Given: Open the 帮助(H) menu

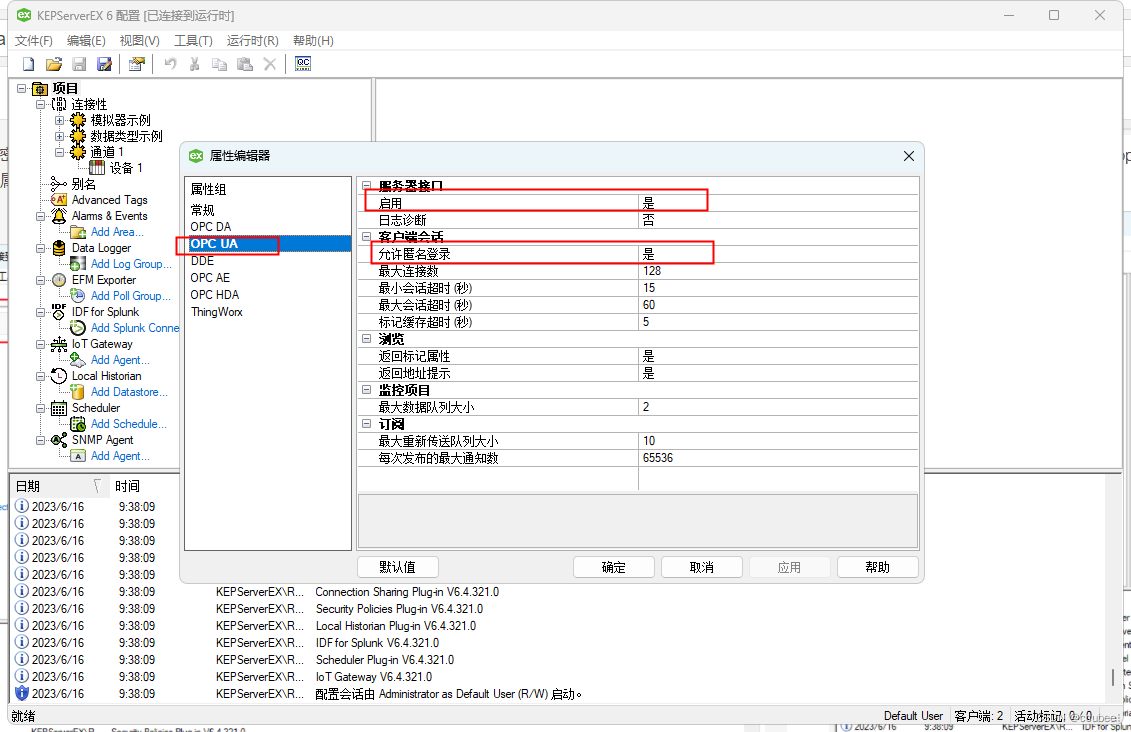Looking at the screenshot, I should click(313, 40).
